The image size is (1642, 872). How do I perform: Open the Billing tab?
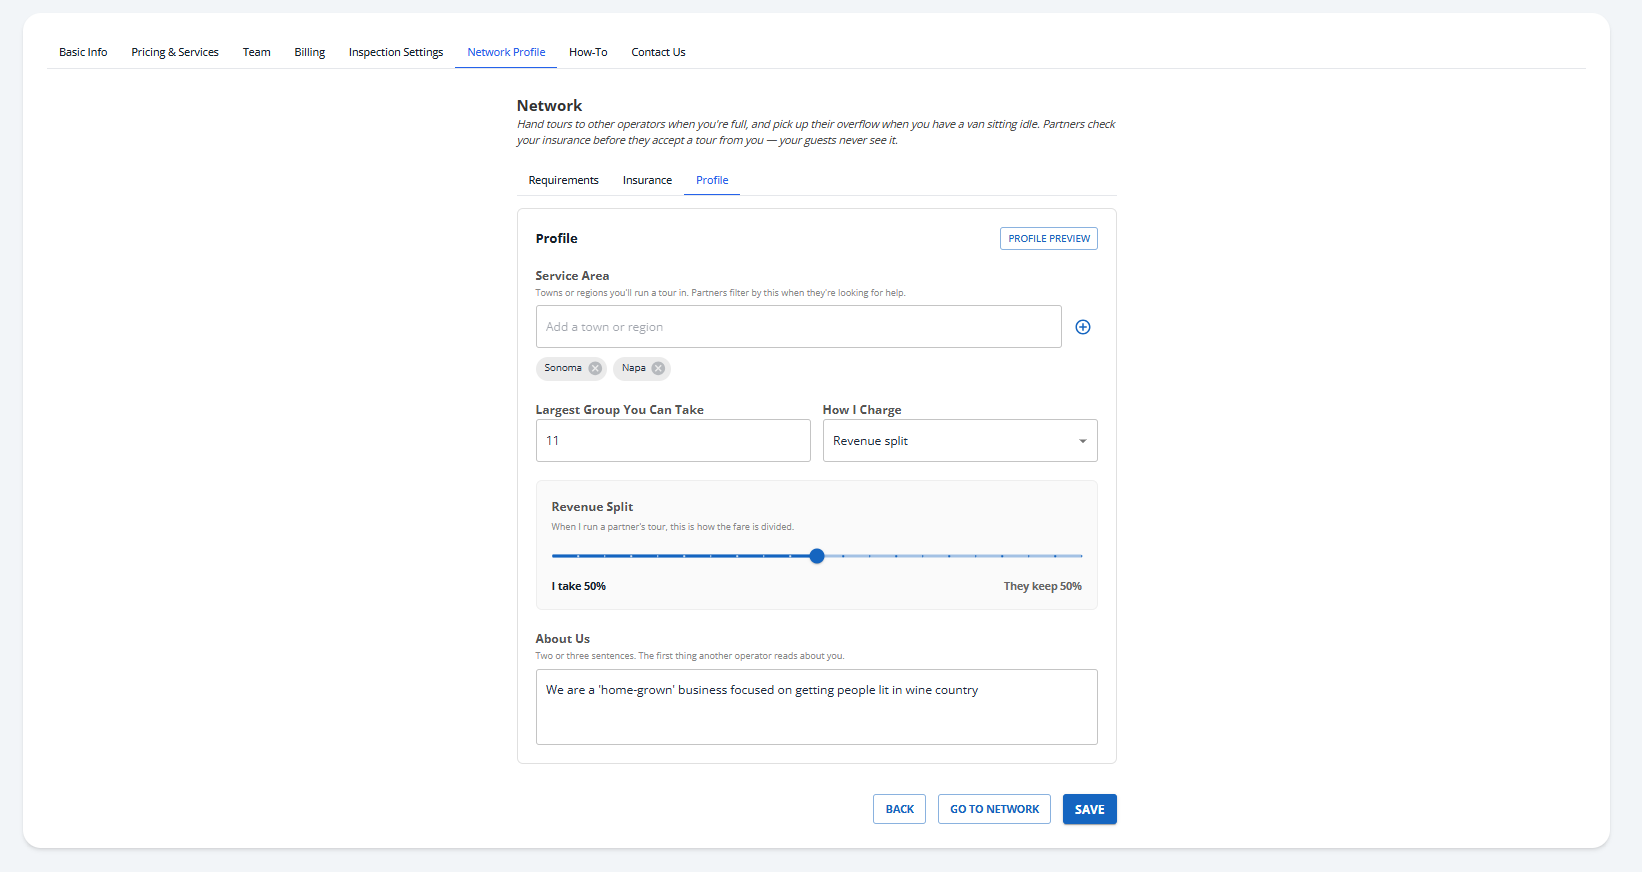[x=310, y=52]
